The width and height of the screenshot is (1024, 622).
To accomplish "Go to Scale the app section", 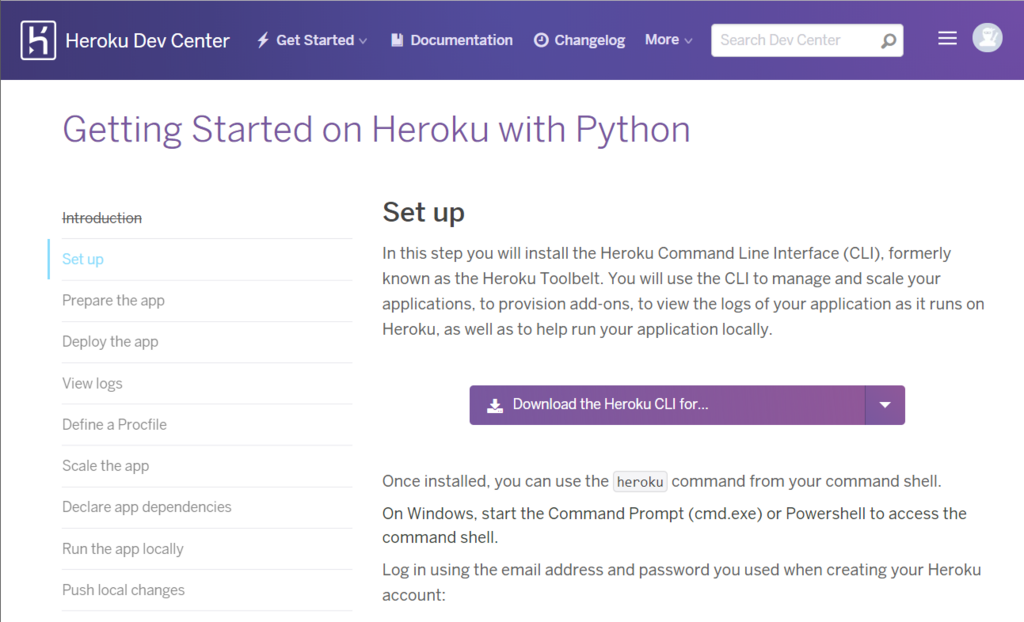I will point(106,466).
